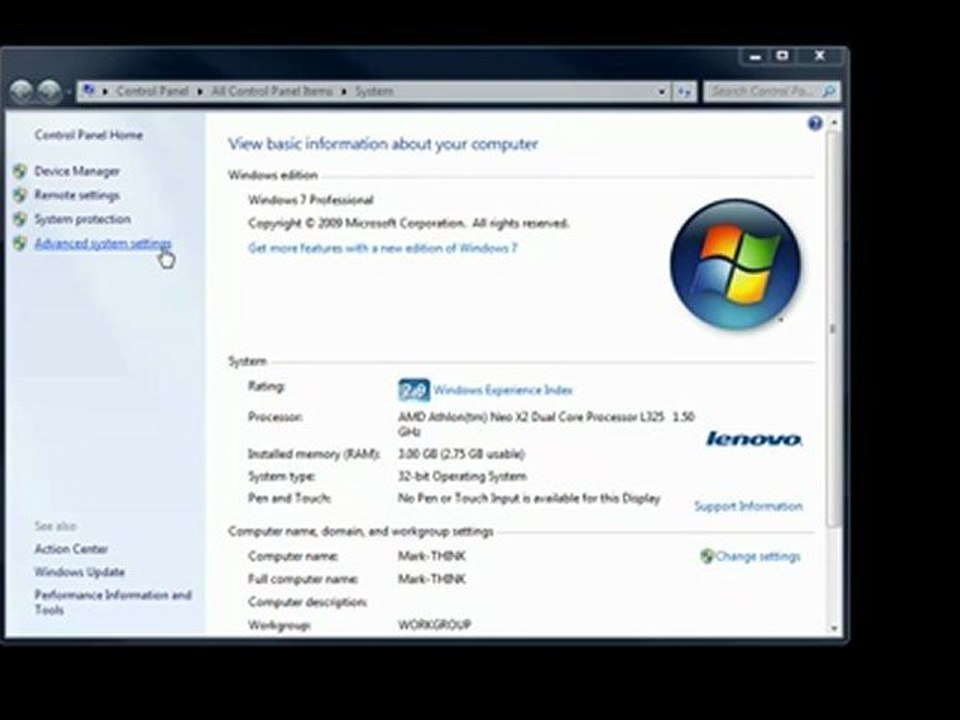
Task: Click Get more features with new edition link
Action: tap(383, 248)
